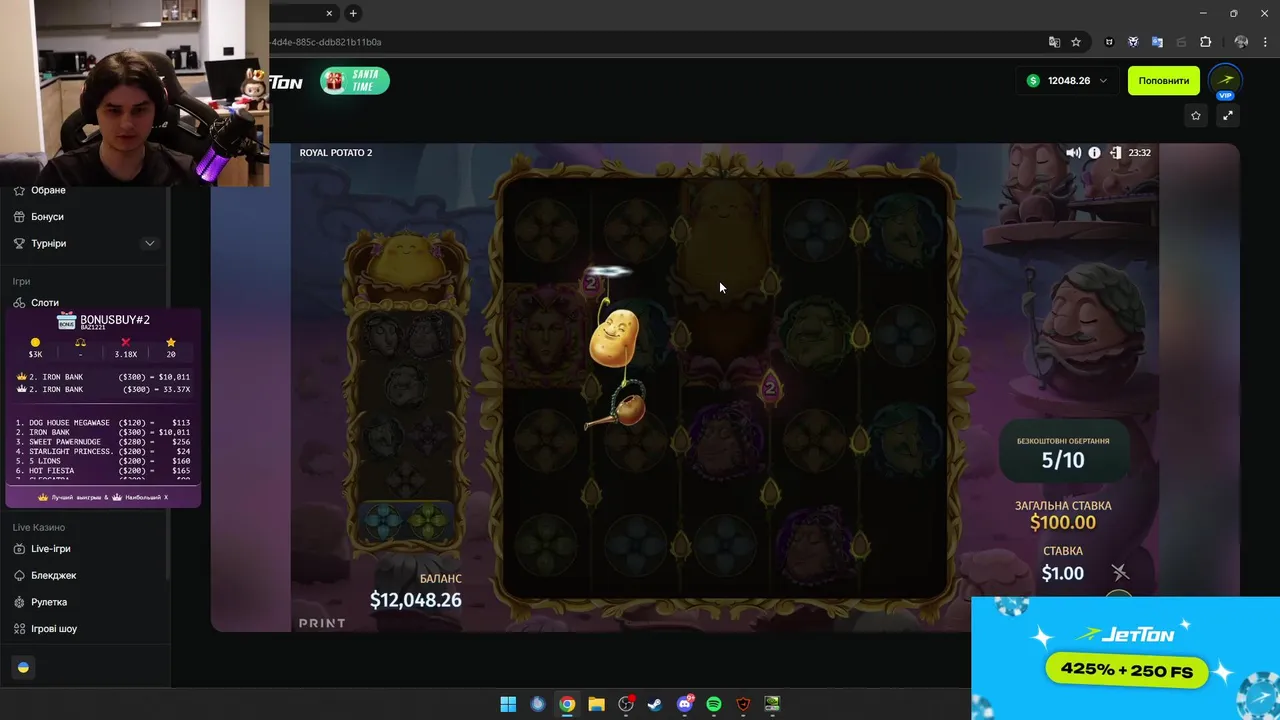Open Discord from the taskbar
The image size is (1280, 720).
pyautogui.click(x=685, y=704)
